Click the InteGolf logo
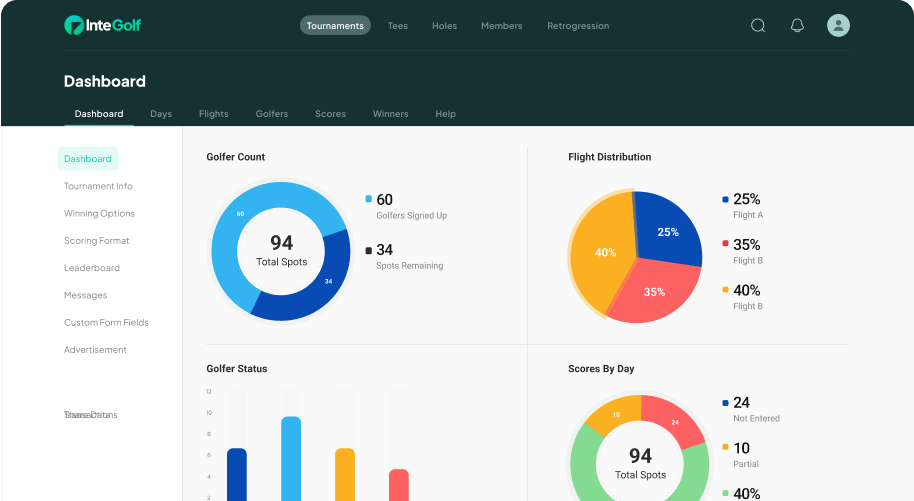The width and height of the screenshot is (914, 501). coord(103,25)
